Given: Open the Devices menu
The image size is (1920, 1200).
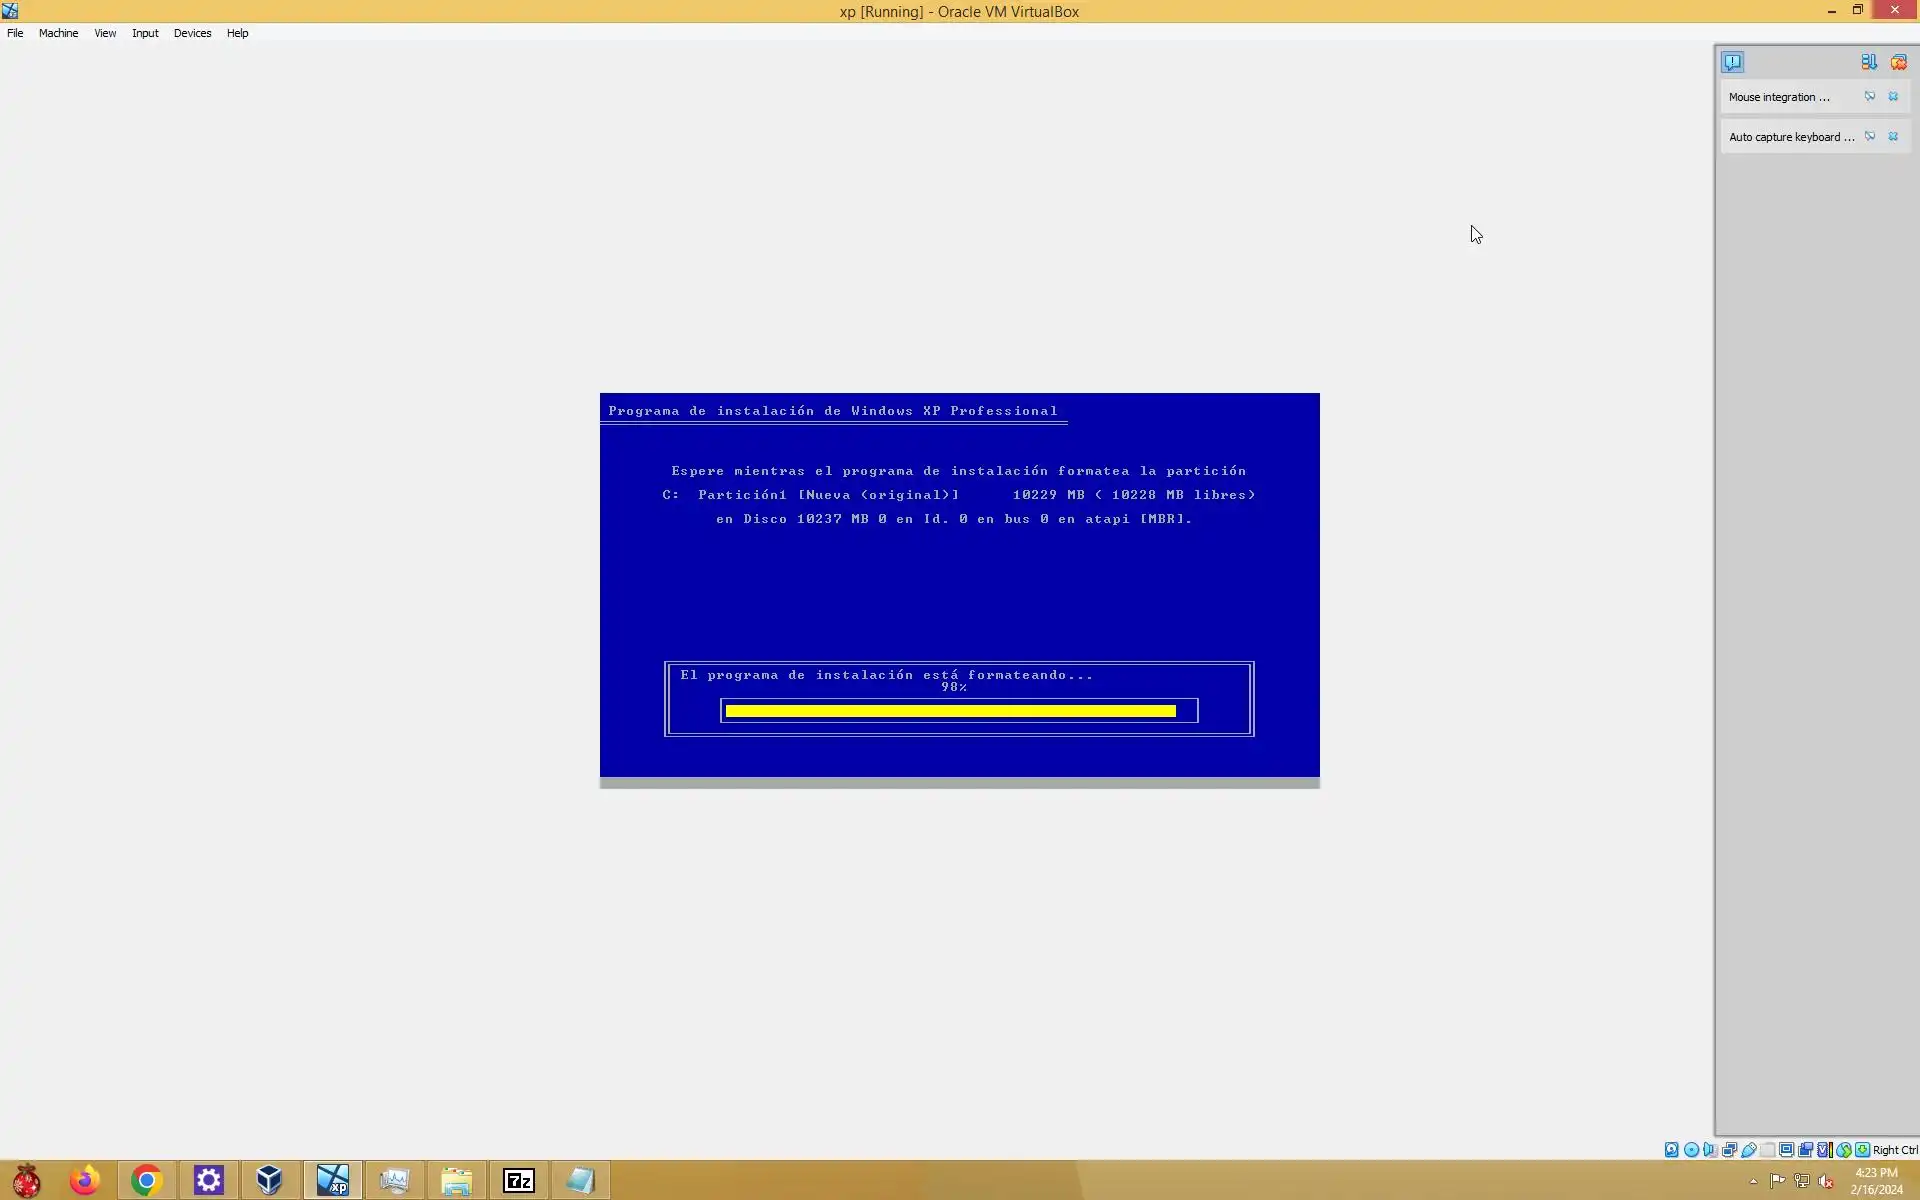Looking at the screenshot, I should [192, 33].
